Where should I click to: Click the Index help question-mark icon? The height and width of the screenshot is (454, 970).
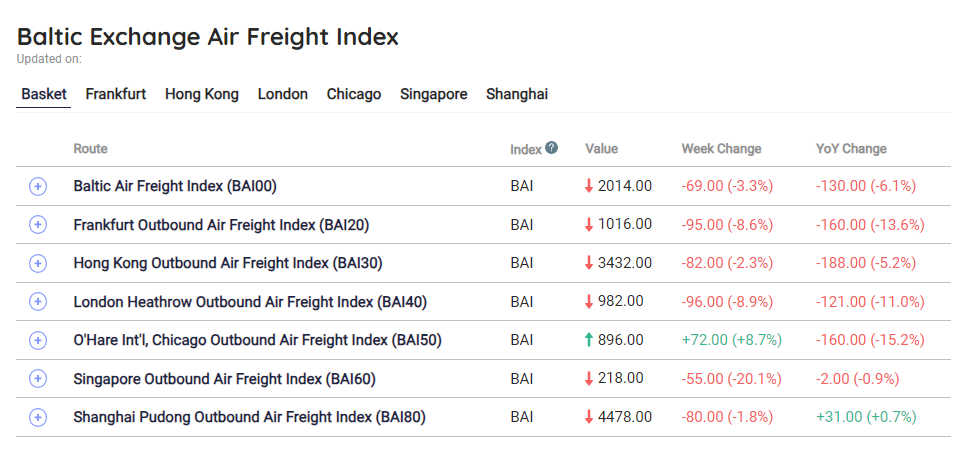(551, 148)
